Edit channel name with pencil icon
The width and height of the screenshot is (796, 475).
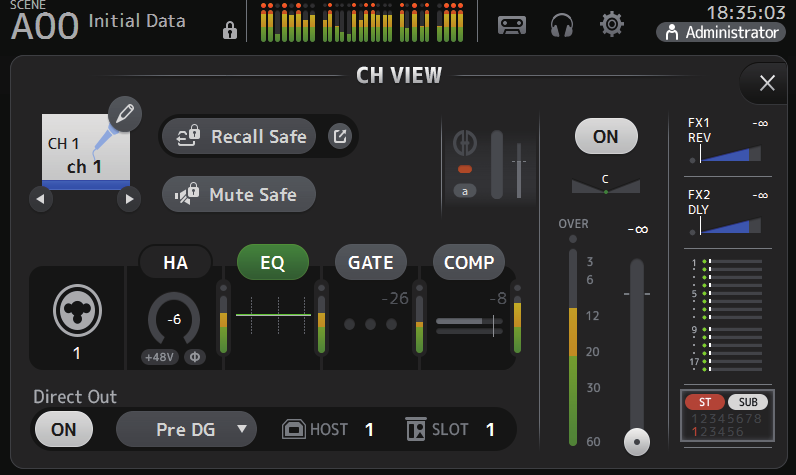[x=125, y=114]
